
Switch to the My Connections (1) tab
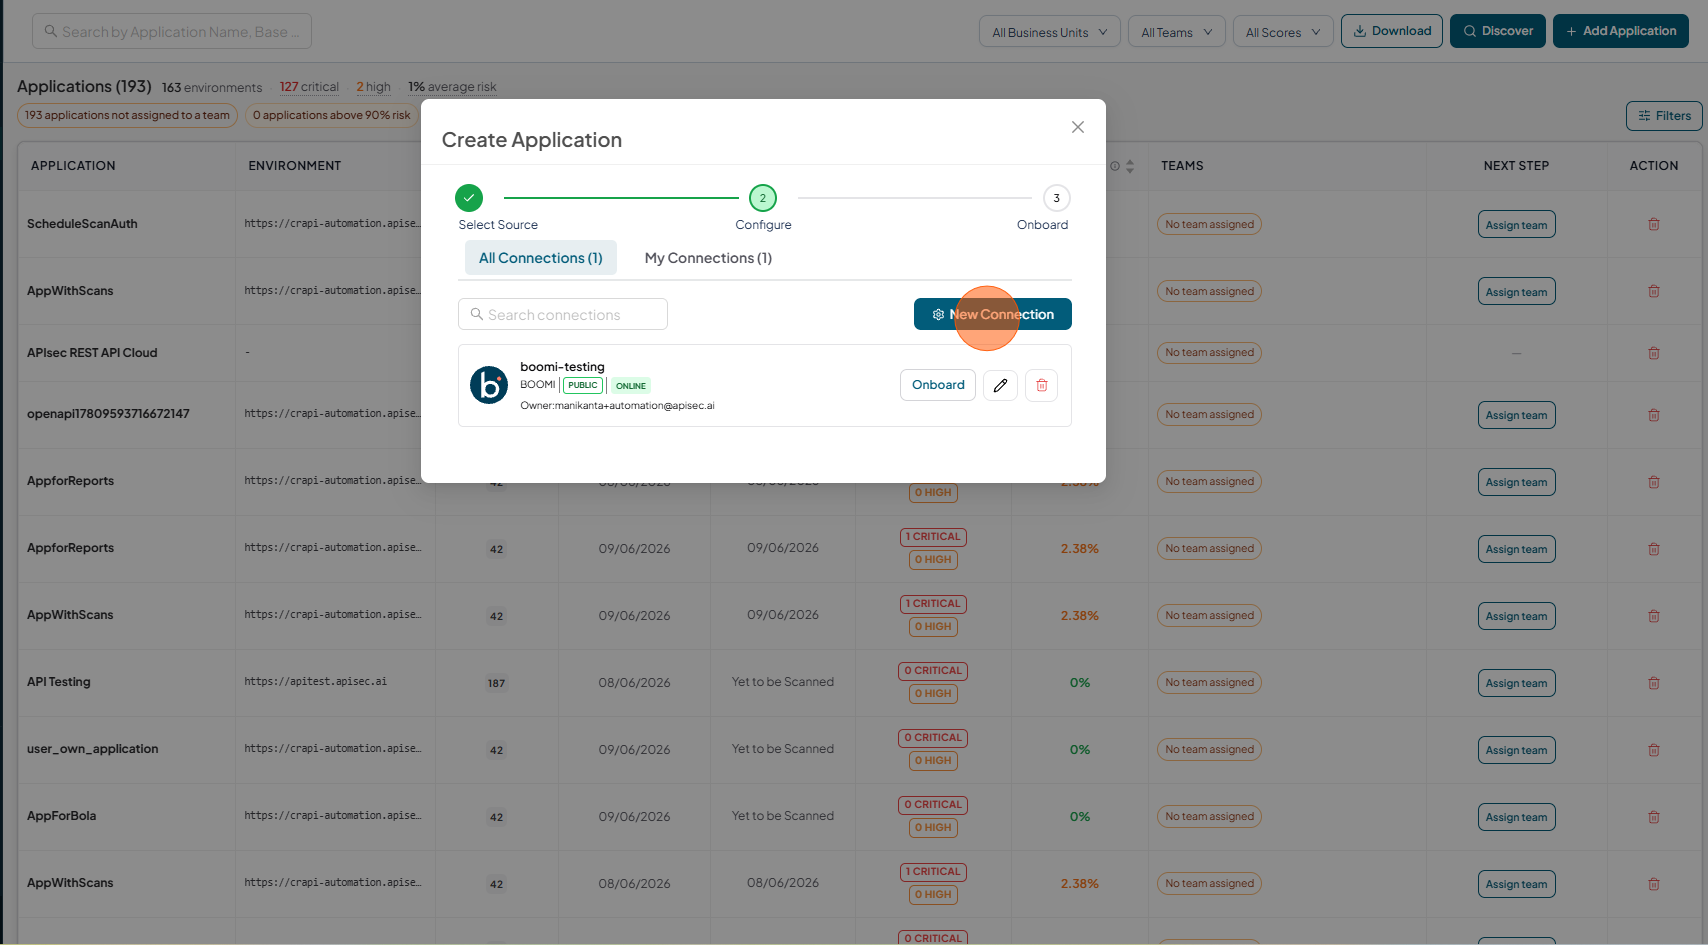click(x=708, y=258)
